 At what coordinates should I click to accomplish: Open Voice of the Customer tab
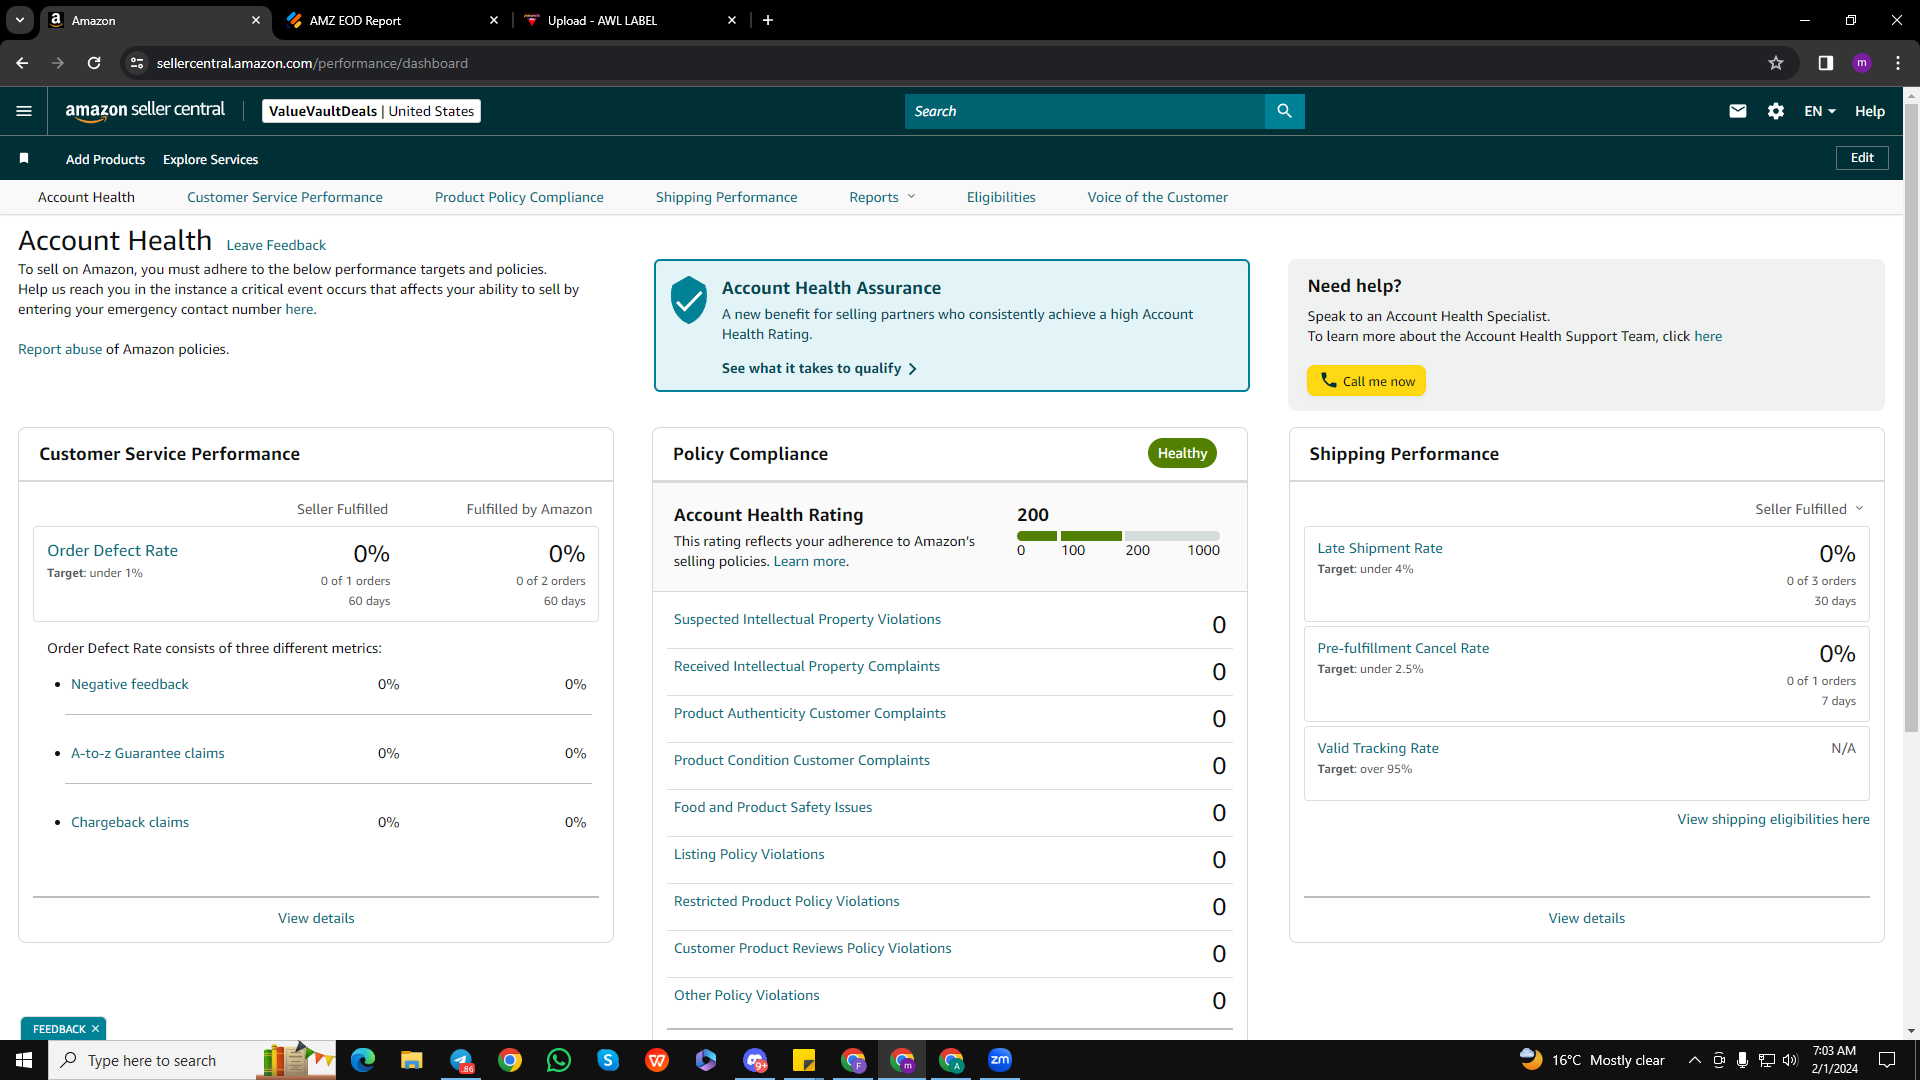tap(1158, 197)
